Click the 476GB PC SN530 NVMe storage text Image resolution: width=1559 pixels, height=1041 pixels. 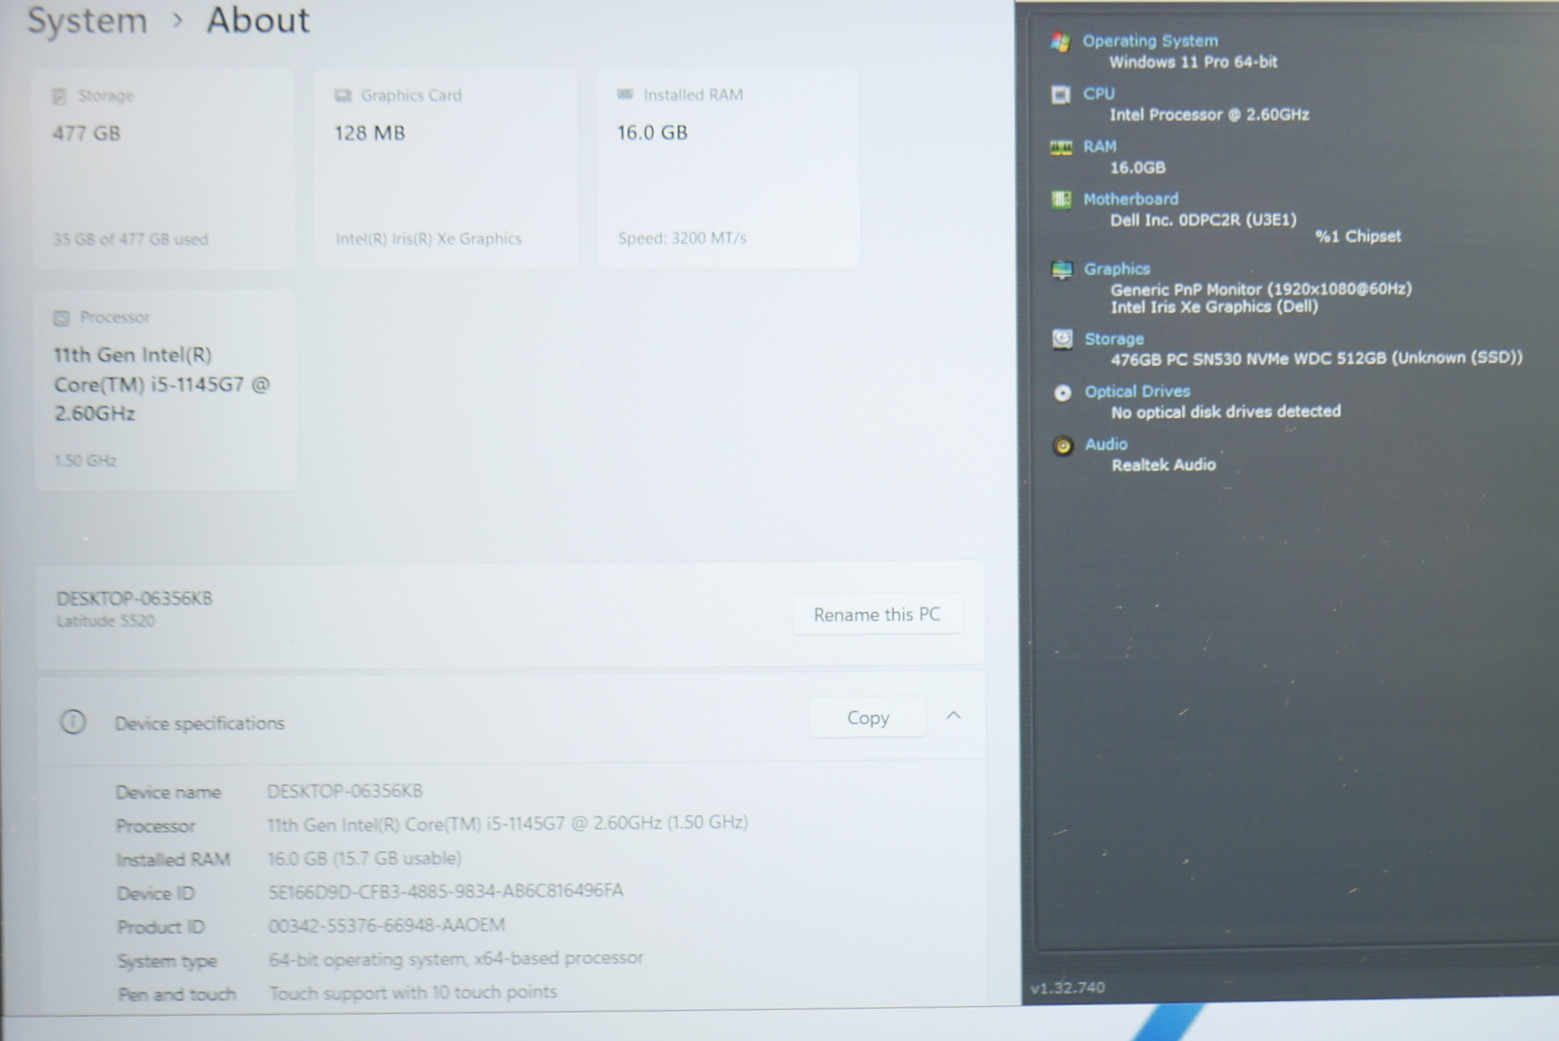pyautogui.click(x=1317, y=358)
